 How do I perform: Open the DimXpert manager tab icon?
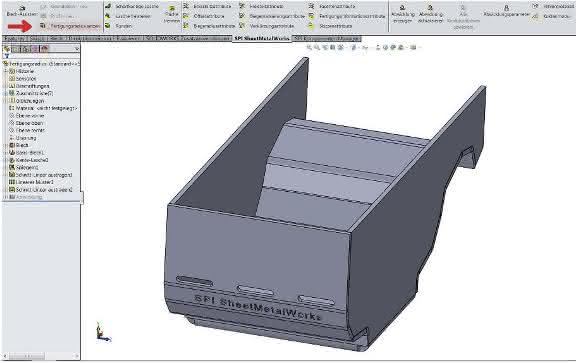(35, 49)
